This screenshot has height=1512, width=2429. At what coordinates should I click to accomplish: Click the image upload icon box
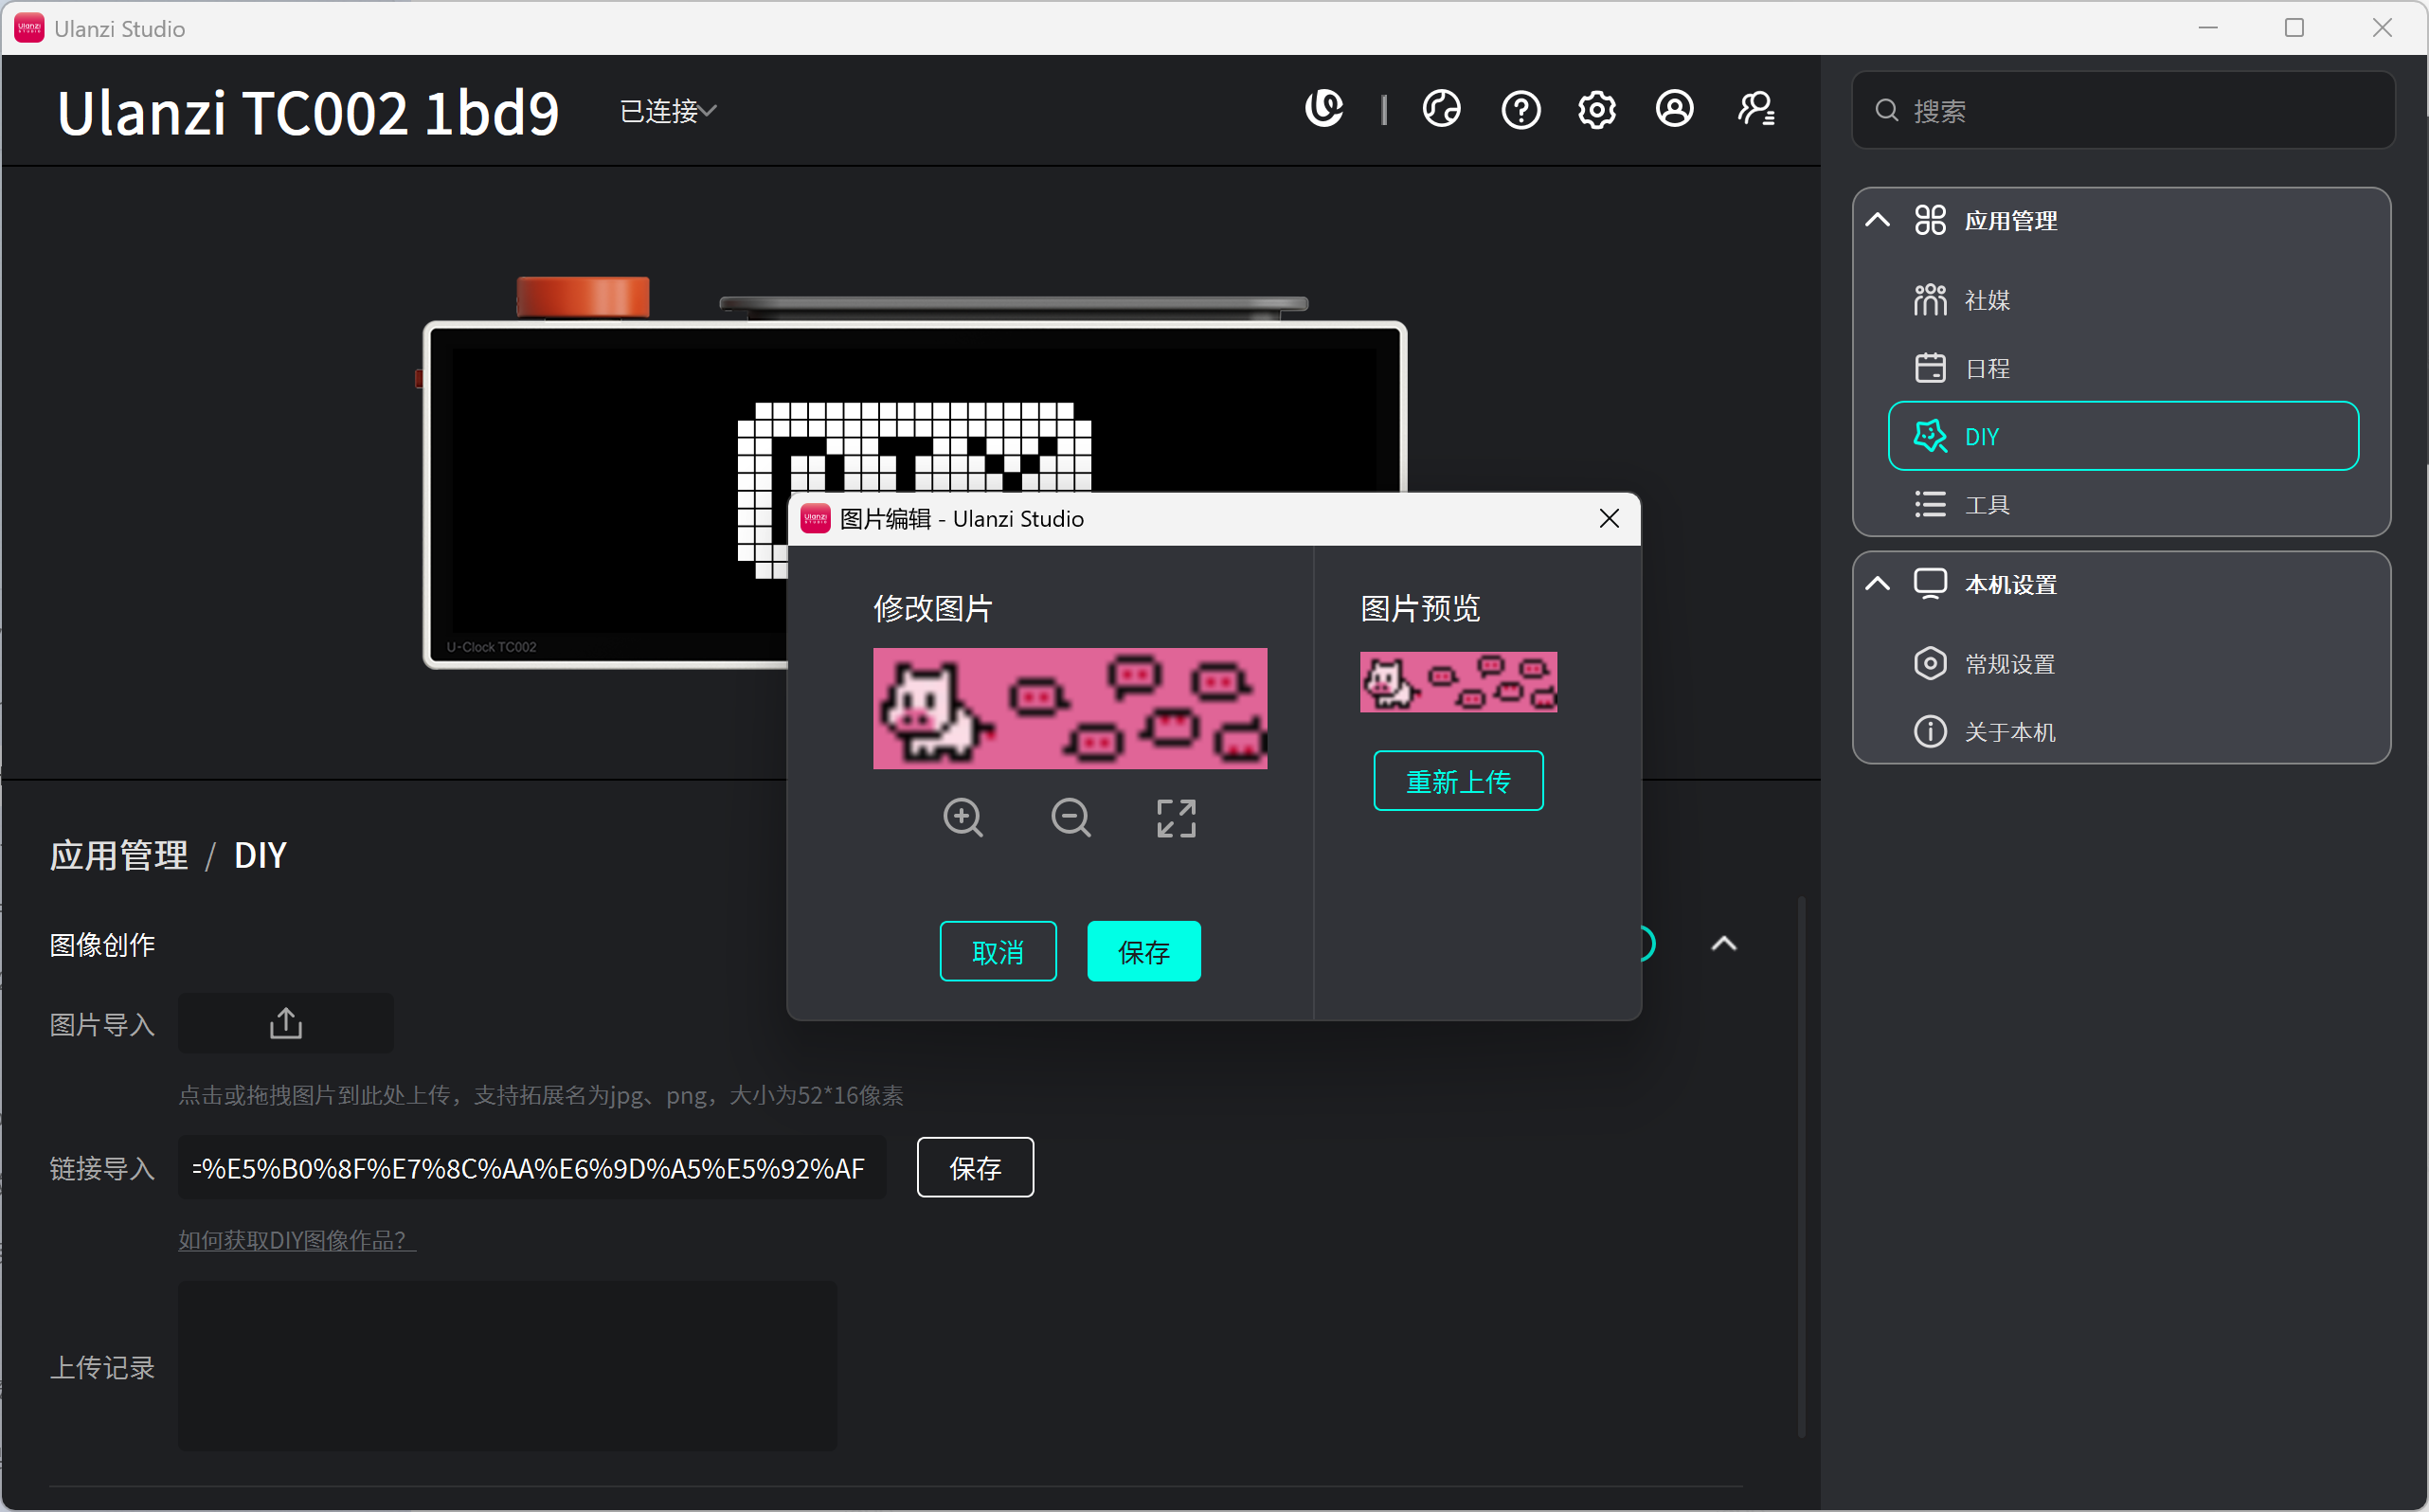coord(286,1023)
